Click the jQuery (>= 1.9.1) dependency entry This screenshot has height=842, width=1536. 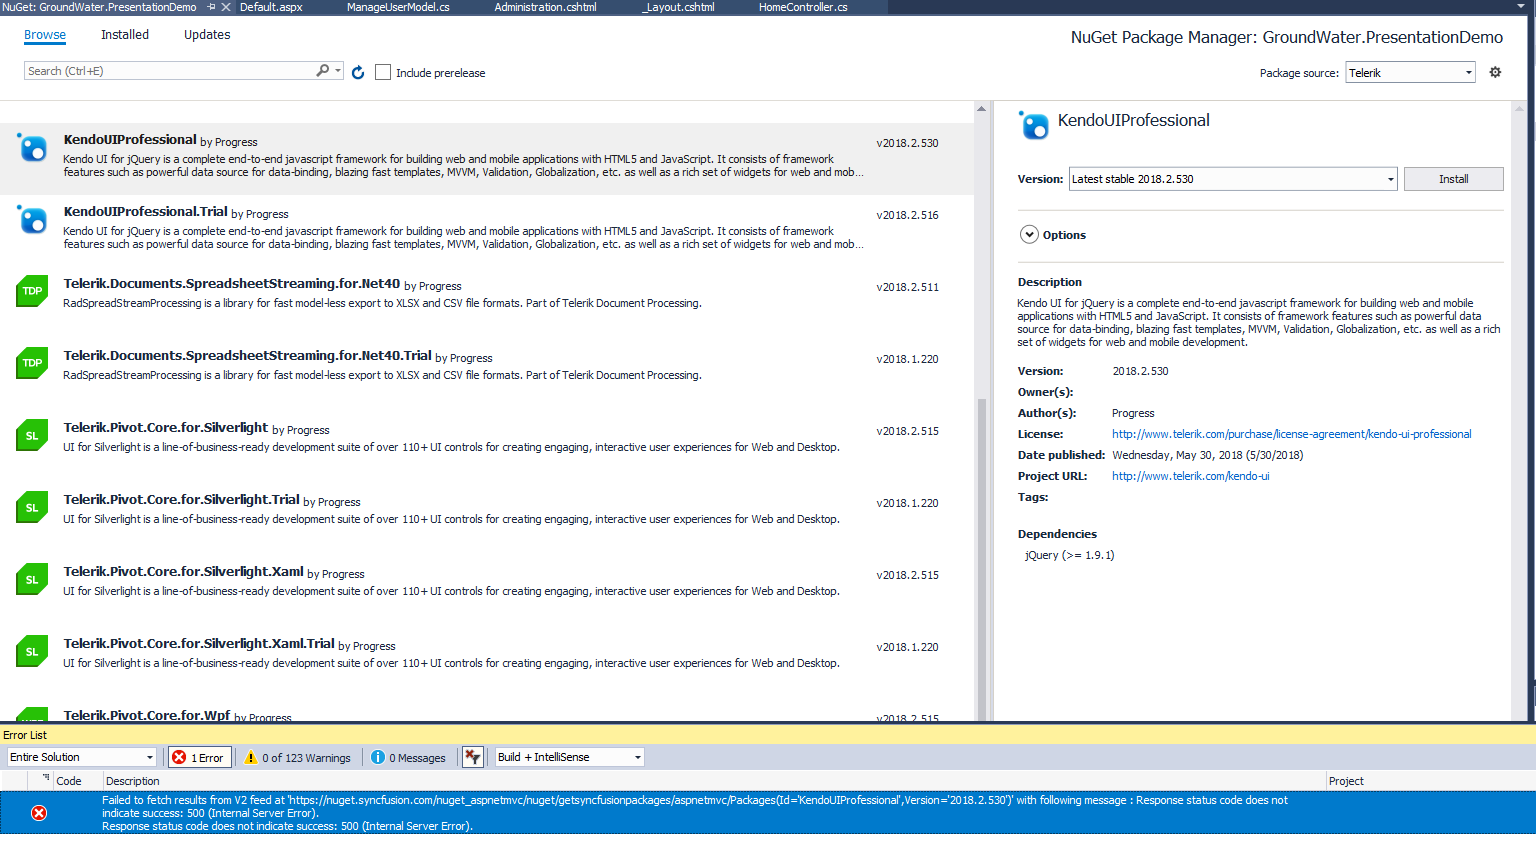click(x=1069, y=555)
